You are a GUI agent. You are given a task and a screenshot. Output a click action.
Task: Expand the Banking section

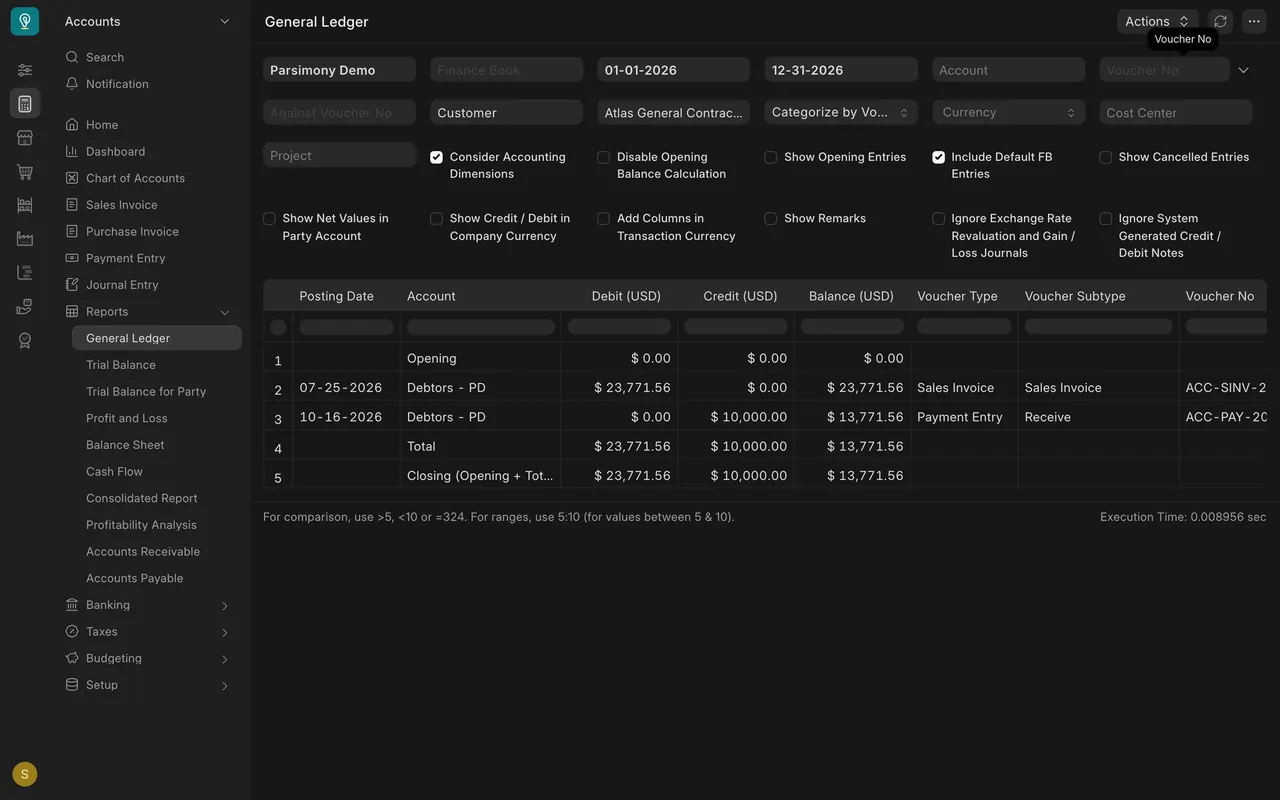[x=225, y=606]
